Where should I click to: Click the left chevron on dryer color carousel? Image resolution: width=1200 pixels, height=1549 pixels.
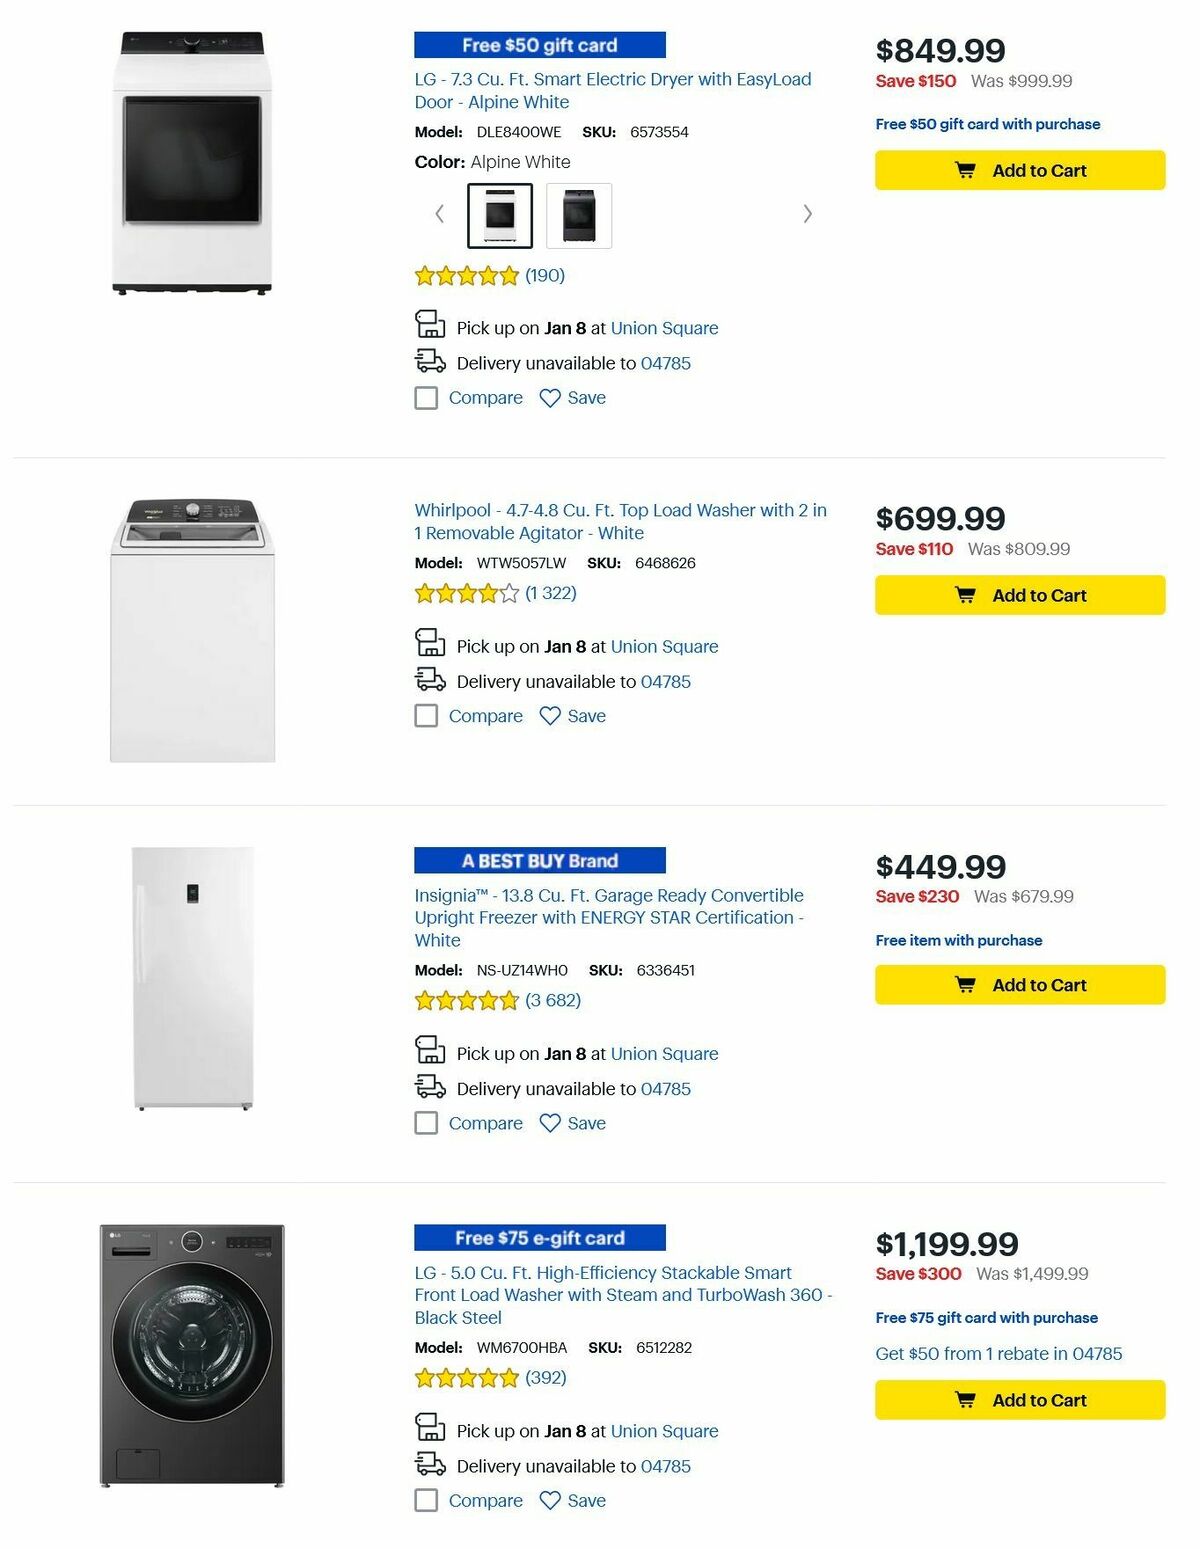[439, 214]
